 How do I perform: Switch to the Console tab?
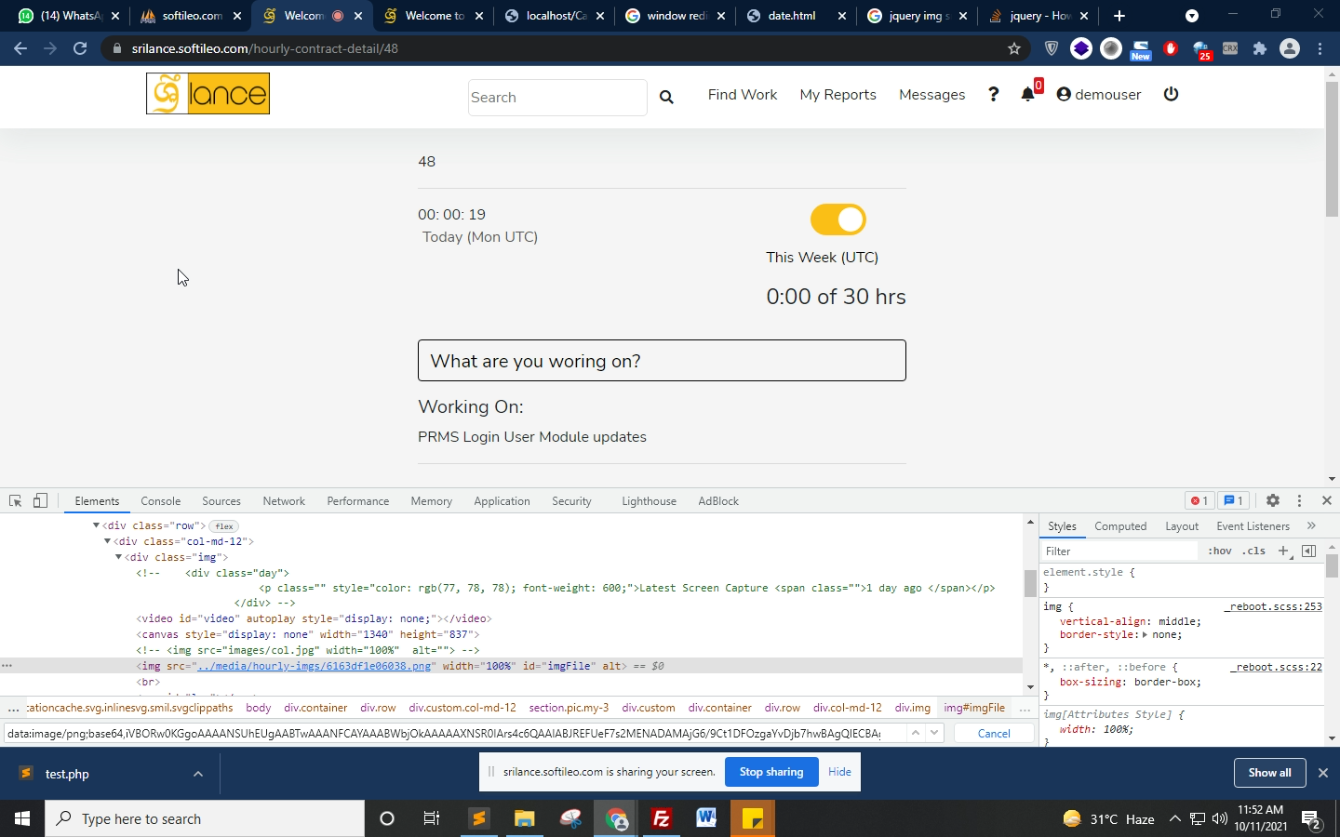160,501
